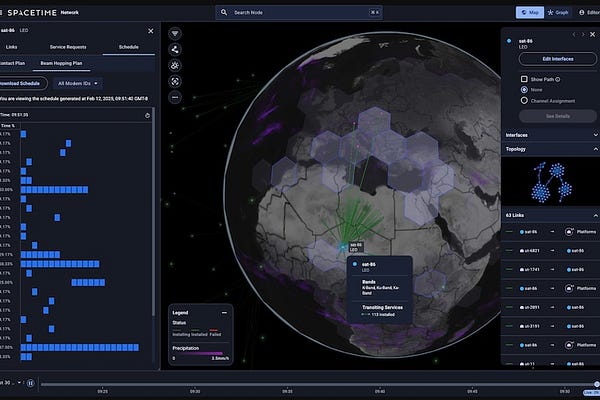Click the map filter icon
600x400 pixels.
176,33
